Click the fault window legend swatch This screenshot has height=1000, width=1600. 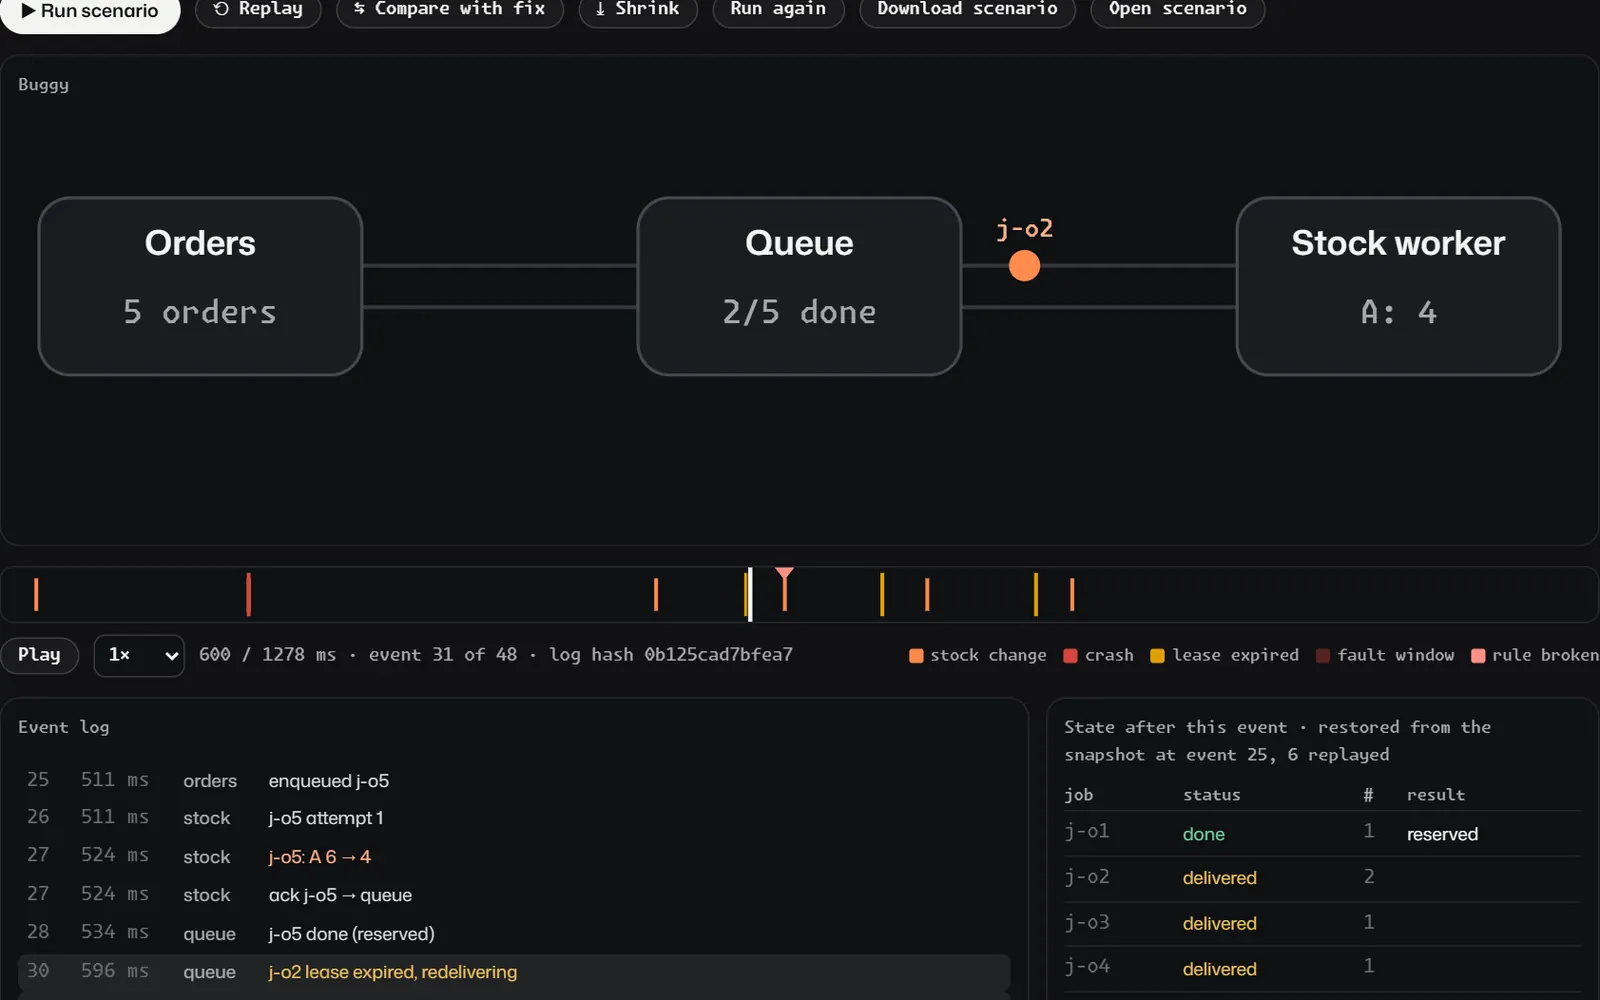click(1323, 656)
